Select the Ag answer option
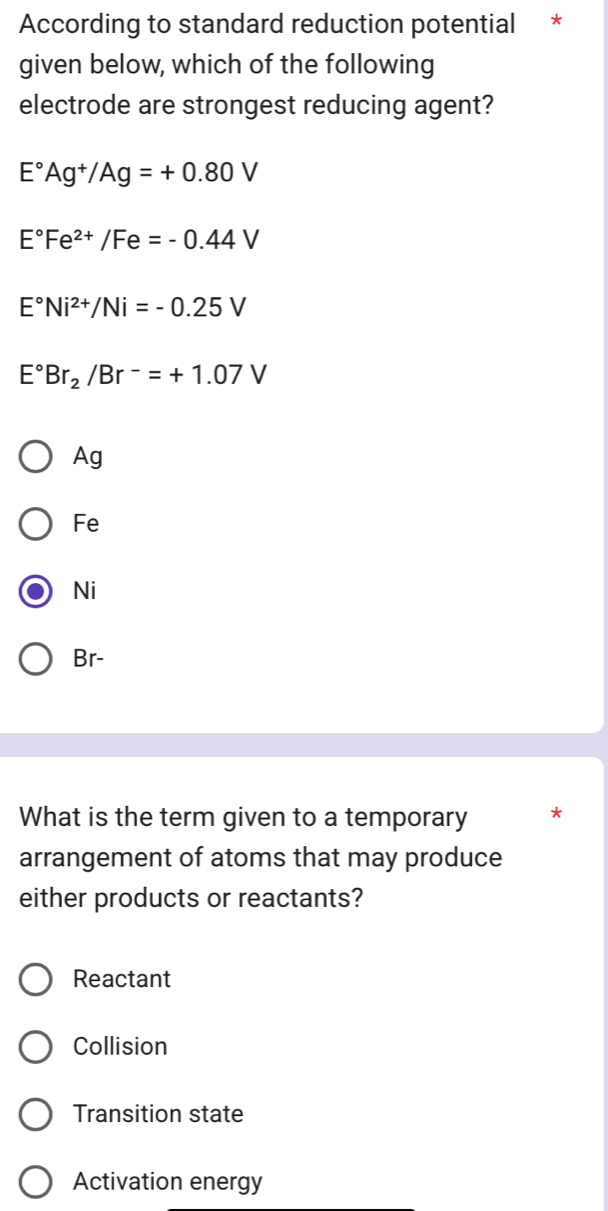Screen dimensions: 608x1211 (x=36, y=457)
